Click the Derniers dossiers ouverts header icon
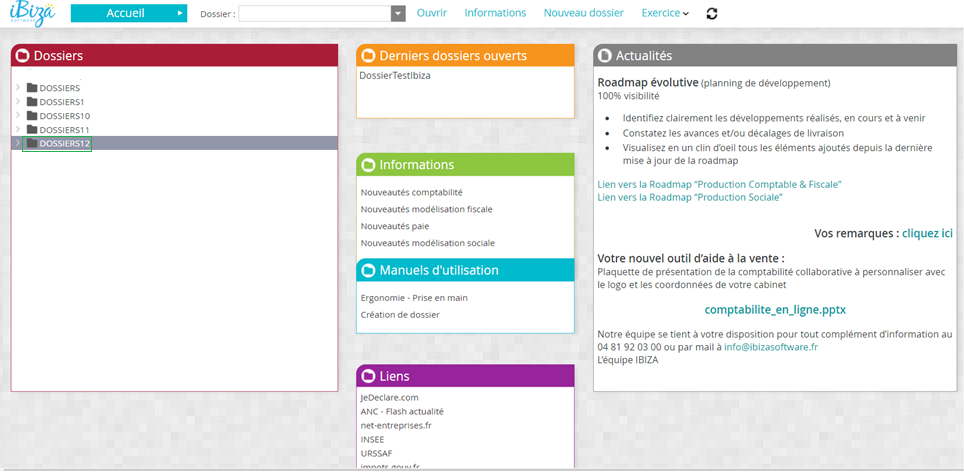Viewport: 964px width, 473px height. [x=368, y=56]
